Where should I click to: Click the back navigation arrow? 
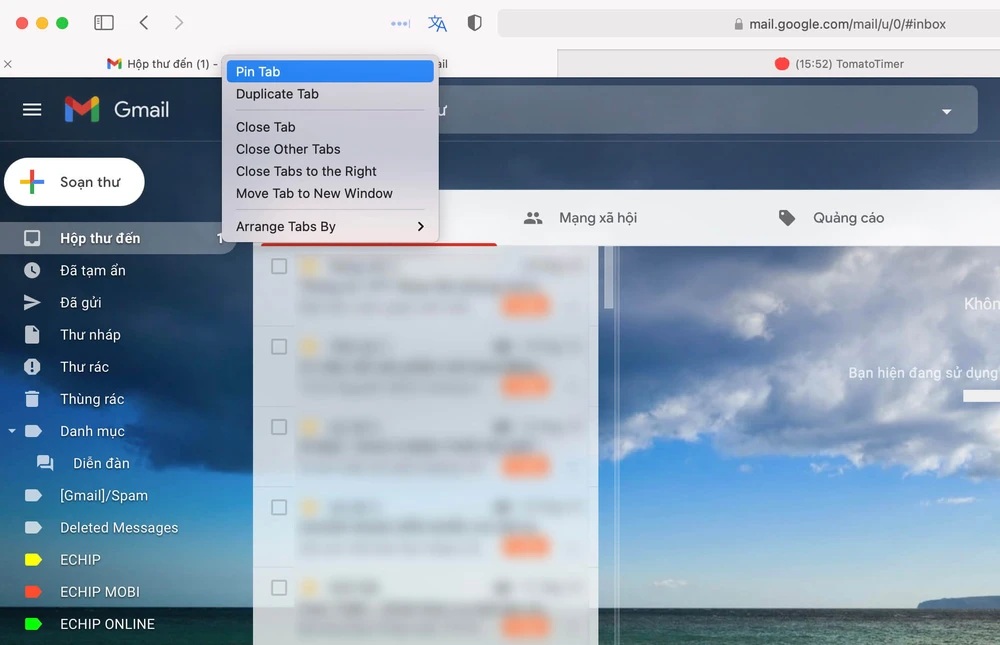(144, 21)
